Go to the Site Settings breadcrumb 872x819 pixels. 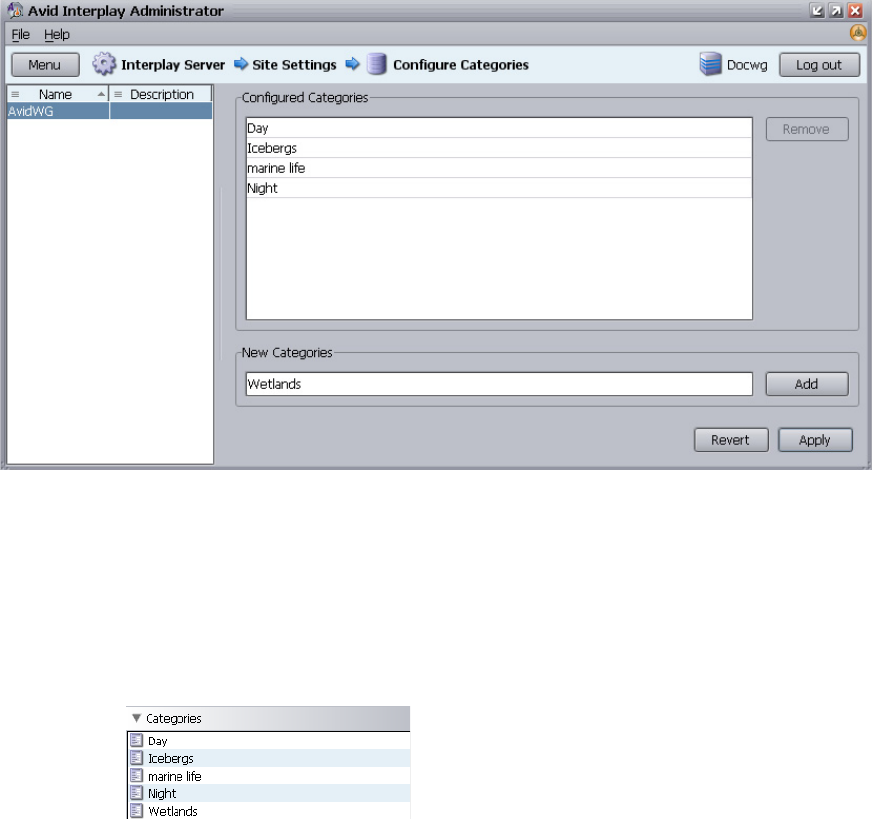pos(294,65)
